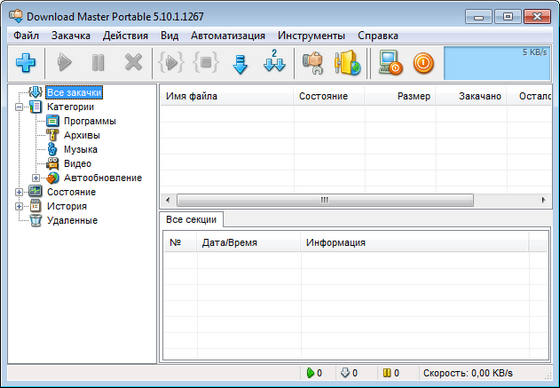Click the orange power shutdown icon
The height and width of the screenshot is (388, 560).
pyautogui.click(x=424, y=63)
